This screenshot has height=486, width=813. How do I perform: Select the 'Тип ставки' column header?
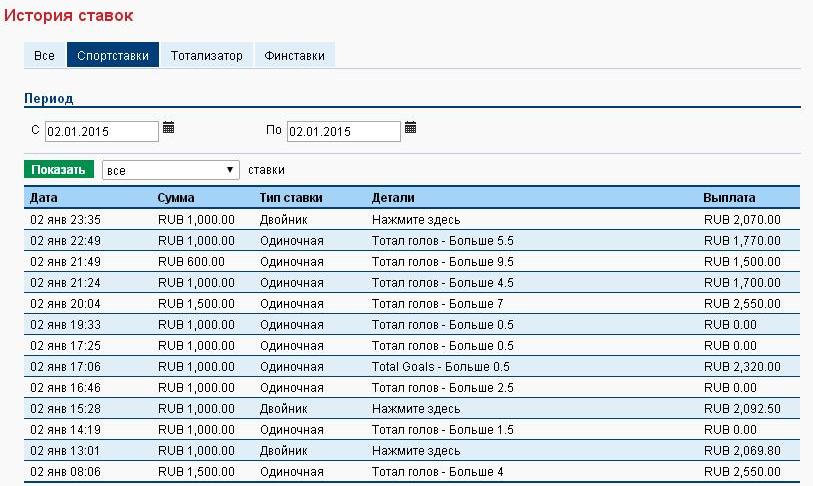point(291,197)
